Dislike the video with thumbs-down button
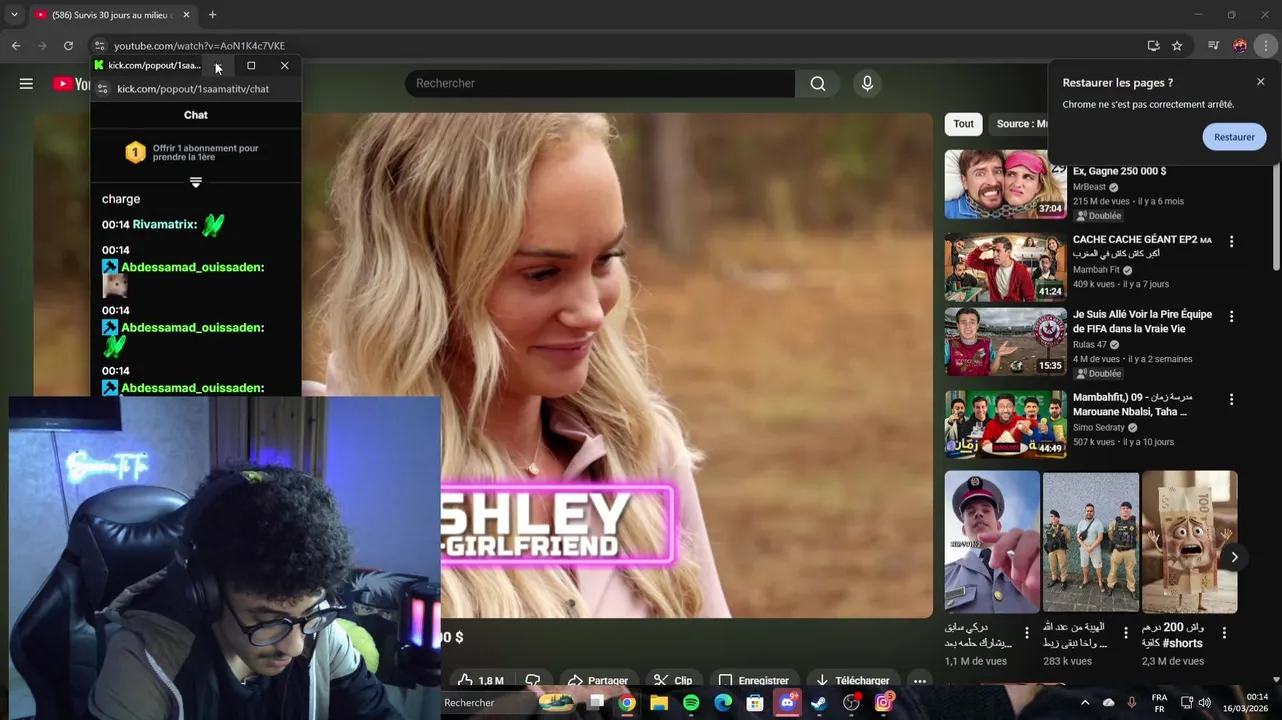The width and height of the screenshot is (1282, 720). (x=533, y=680)
